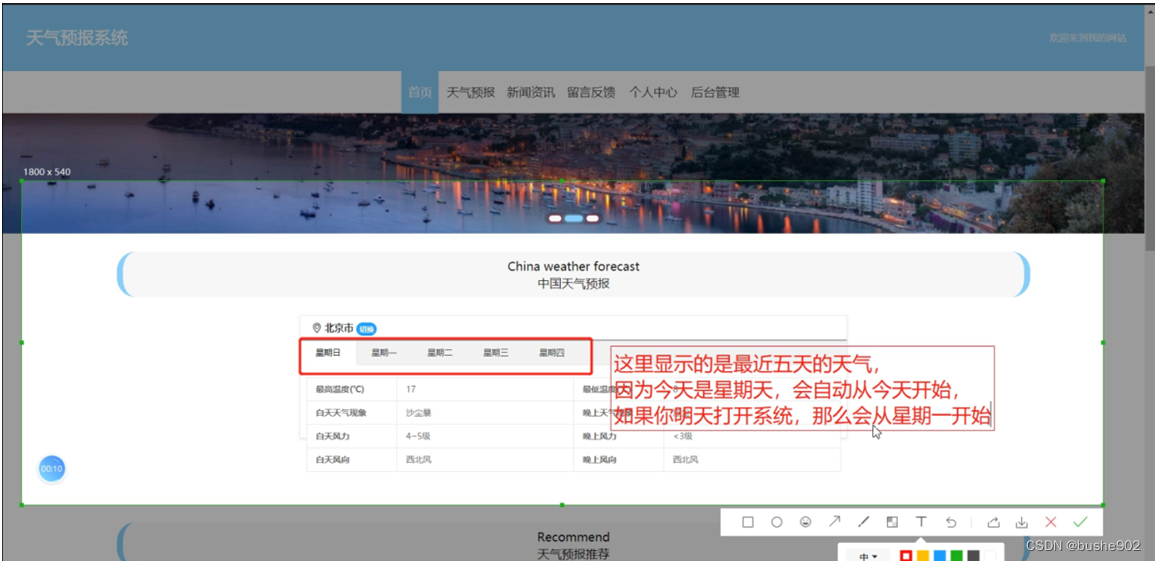Open the 个人中心 nav item

coord(653,92)
